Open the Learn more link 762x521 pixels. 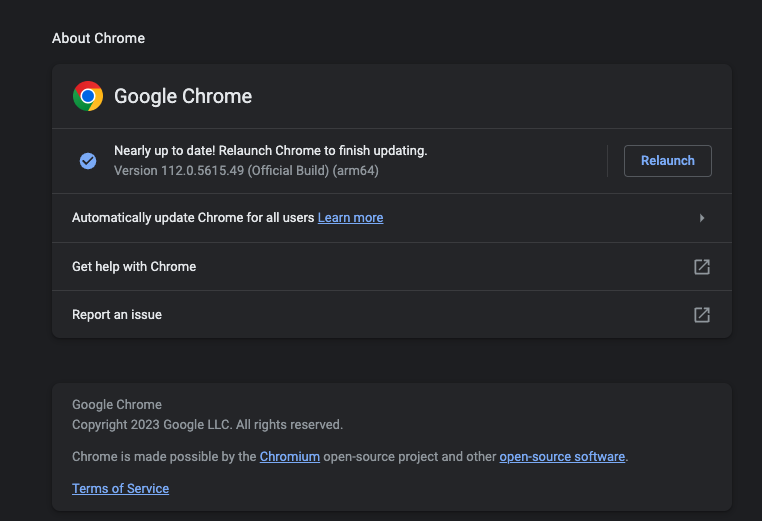pyautogui.click(x=350, y=218)
